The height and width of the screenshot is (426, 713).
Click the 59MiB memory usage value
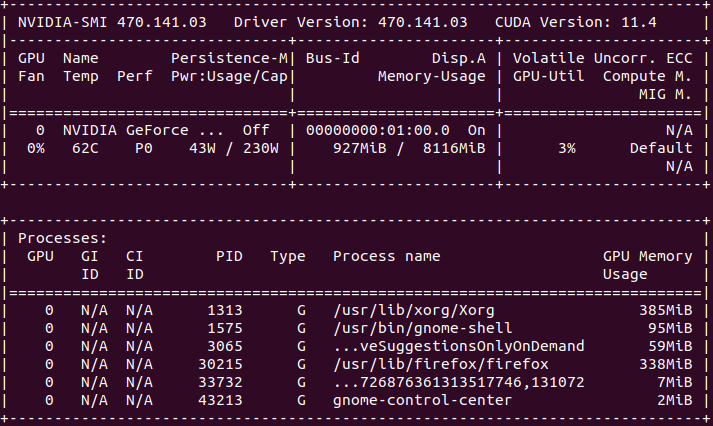pos(670,346)
